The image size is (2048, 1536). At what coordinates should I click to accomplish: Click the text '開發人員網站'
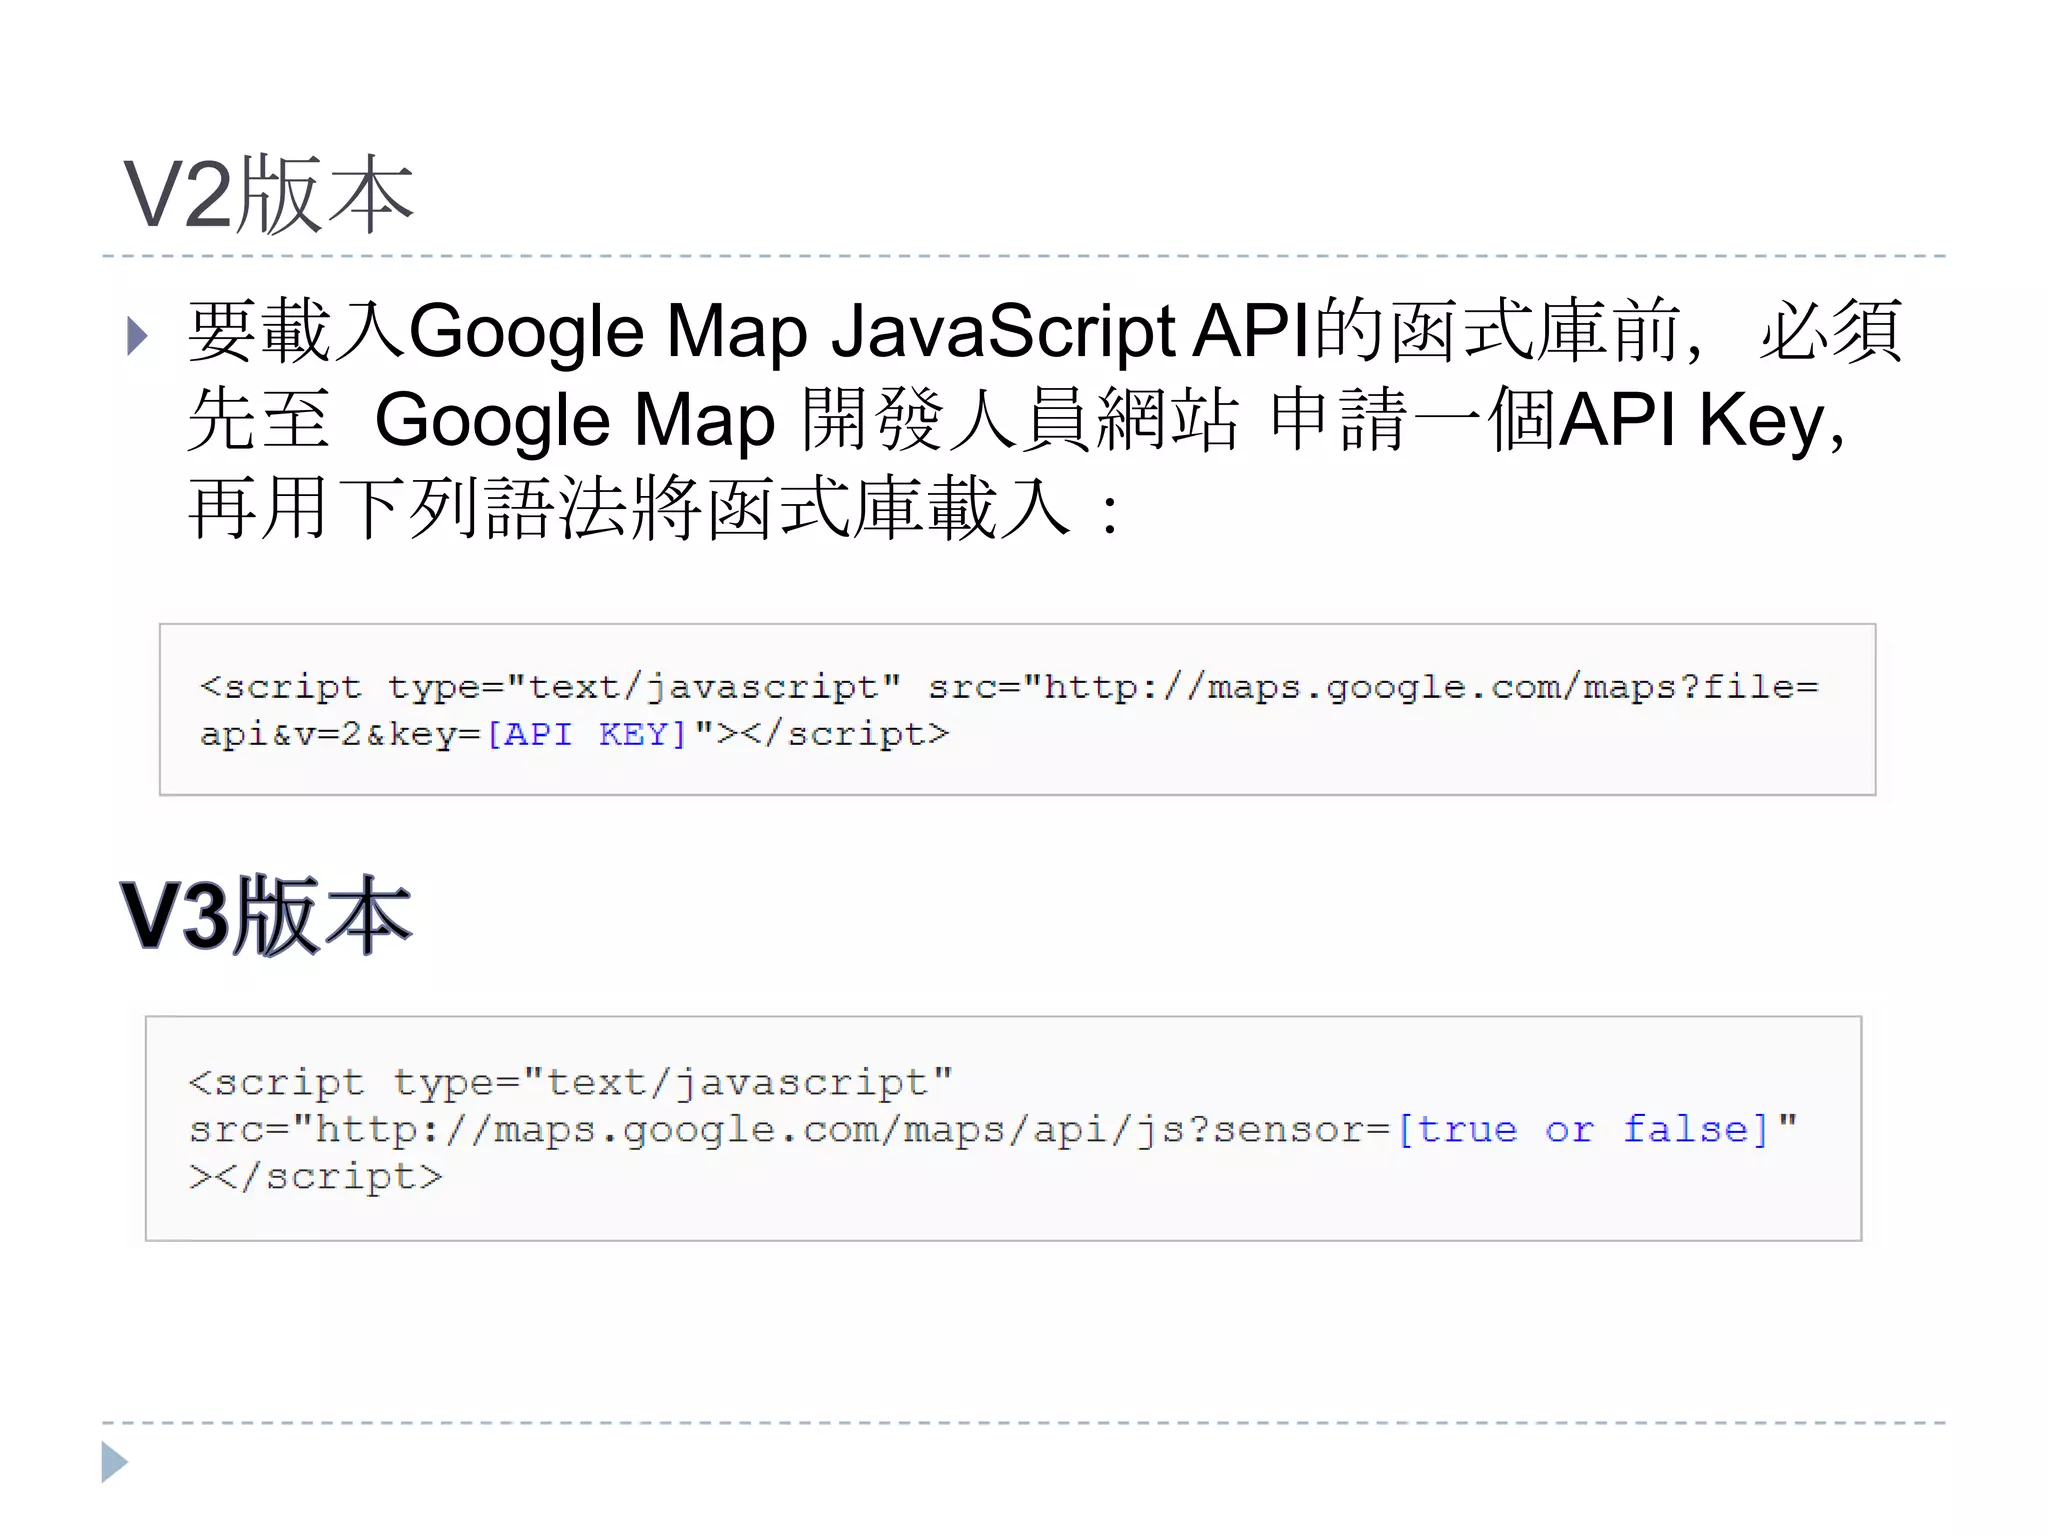coord(1020,419)
